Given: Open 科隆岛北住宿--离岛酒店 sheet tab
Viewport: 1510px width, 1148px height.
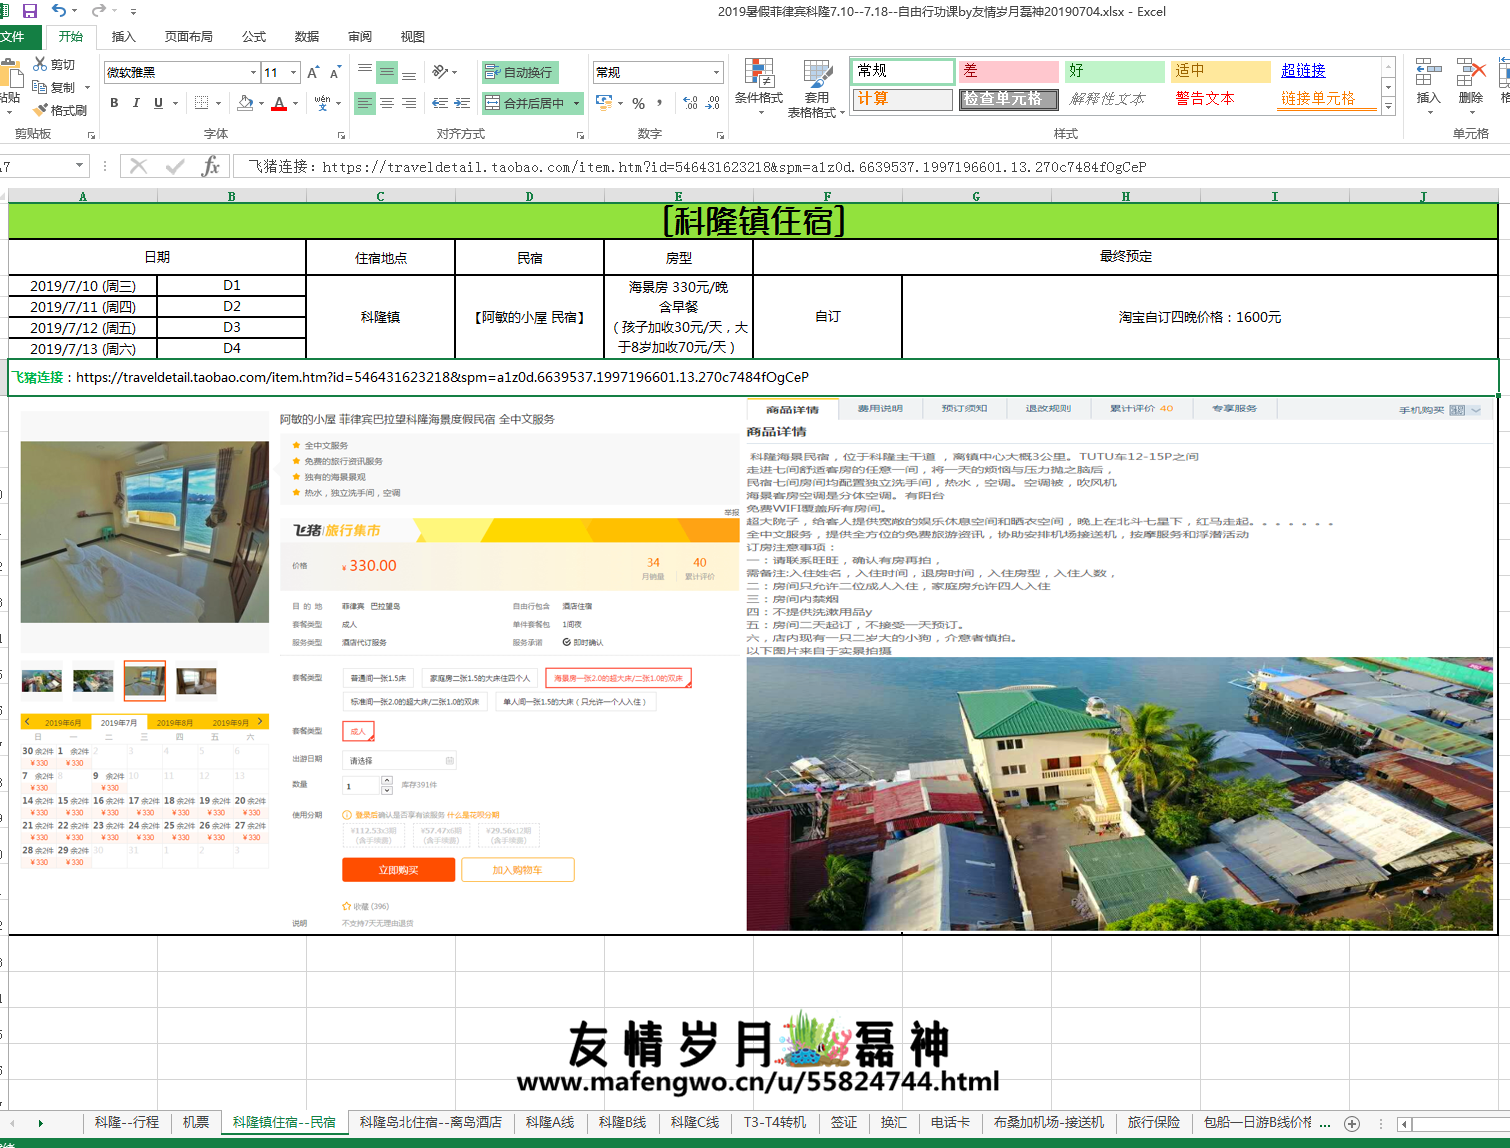Looking at the screenshot, I should 431,1123.
